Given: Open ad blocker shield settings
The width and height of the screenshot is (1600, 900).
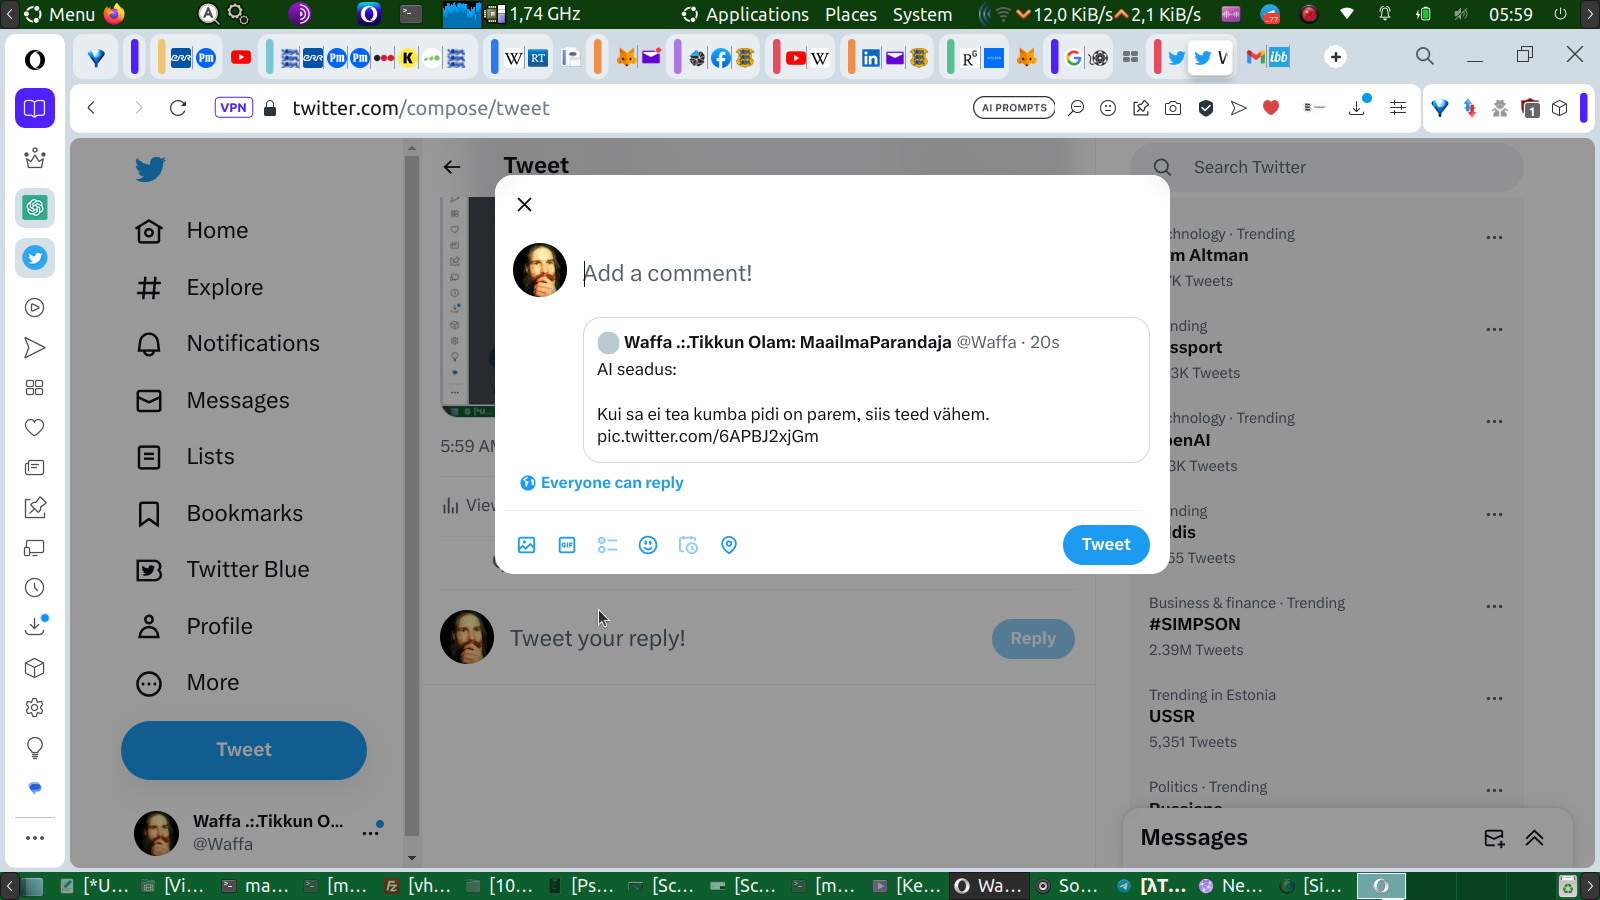Looking at the screenshot, I should click(1206, 108).
